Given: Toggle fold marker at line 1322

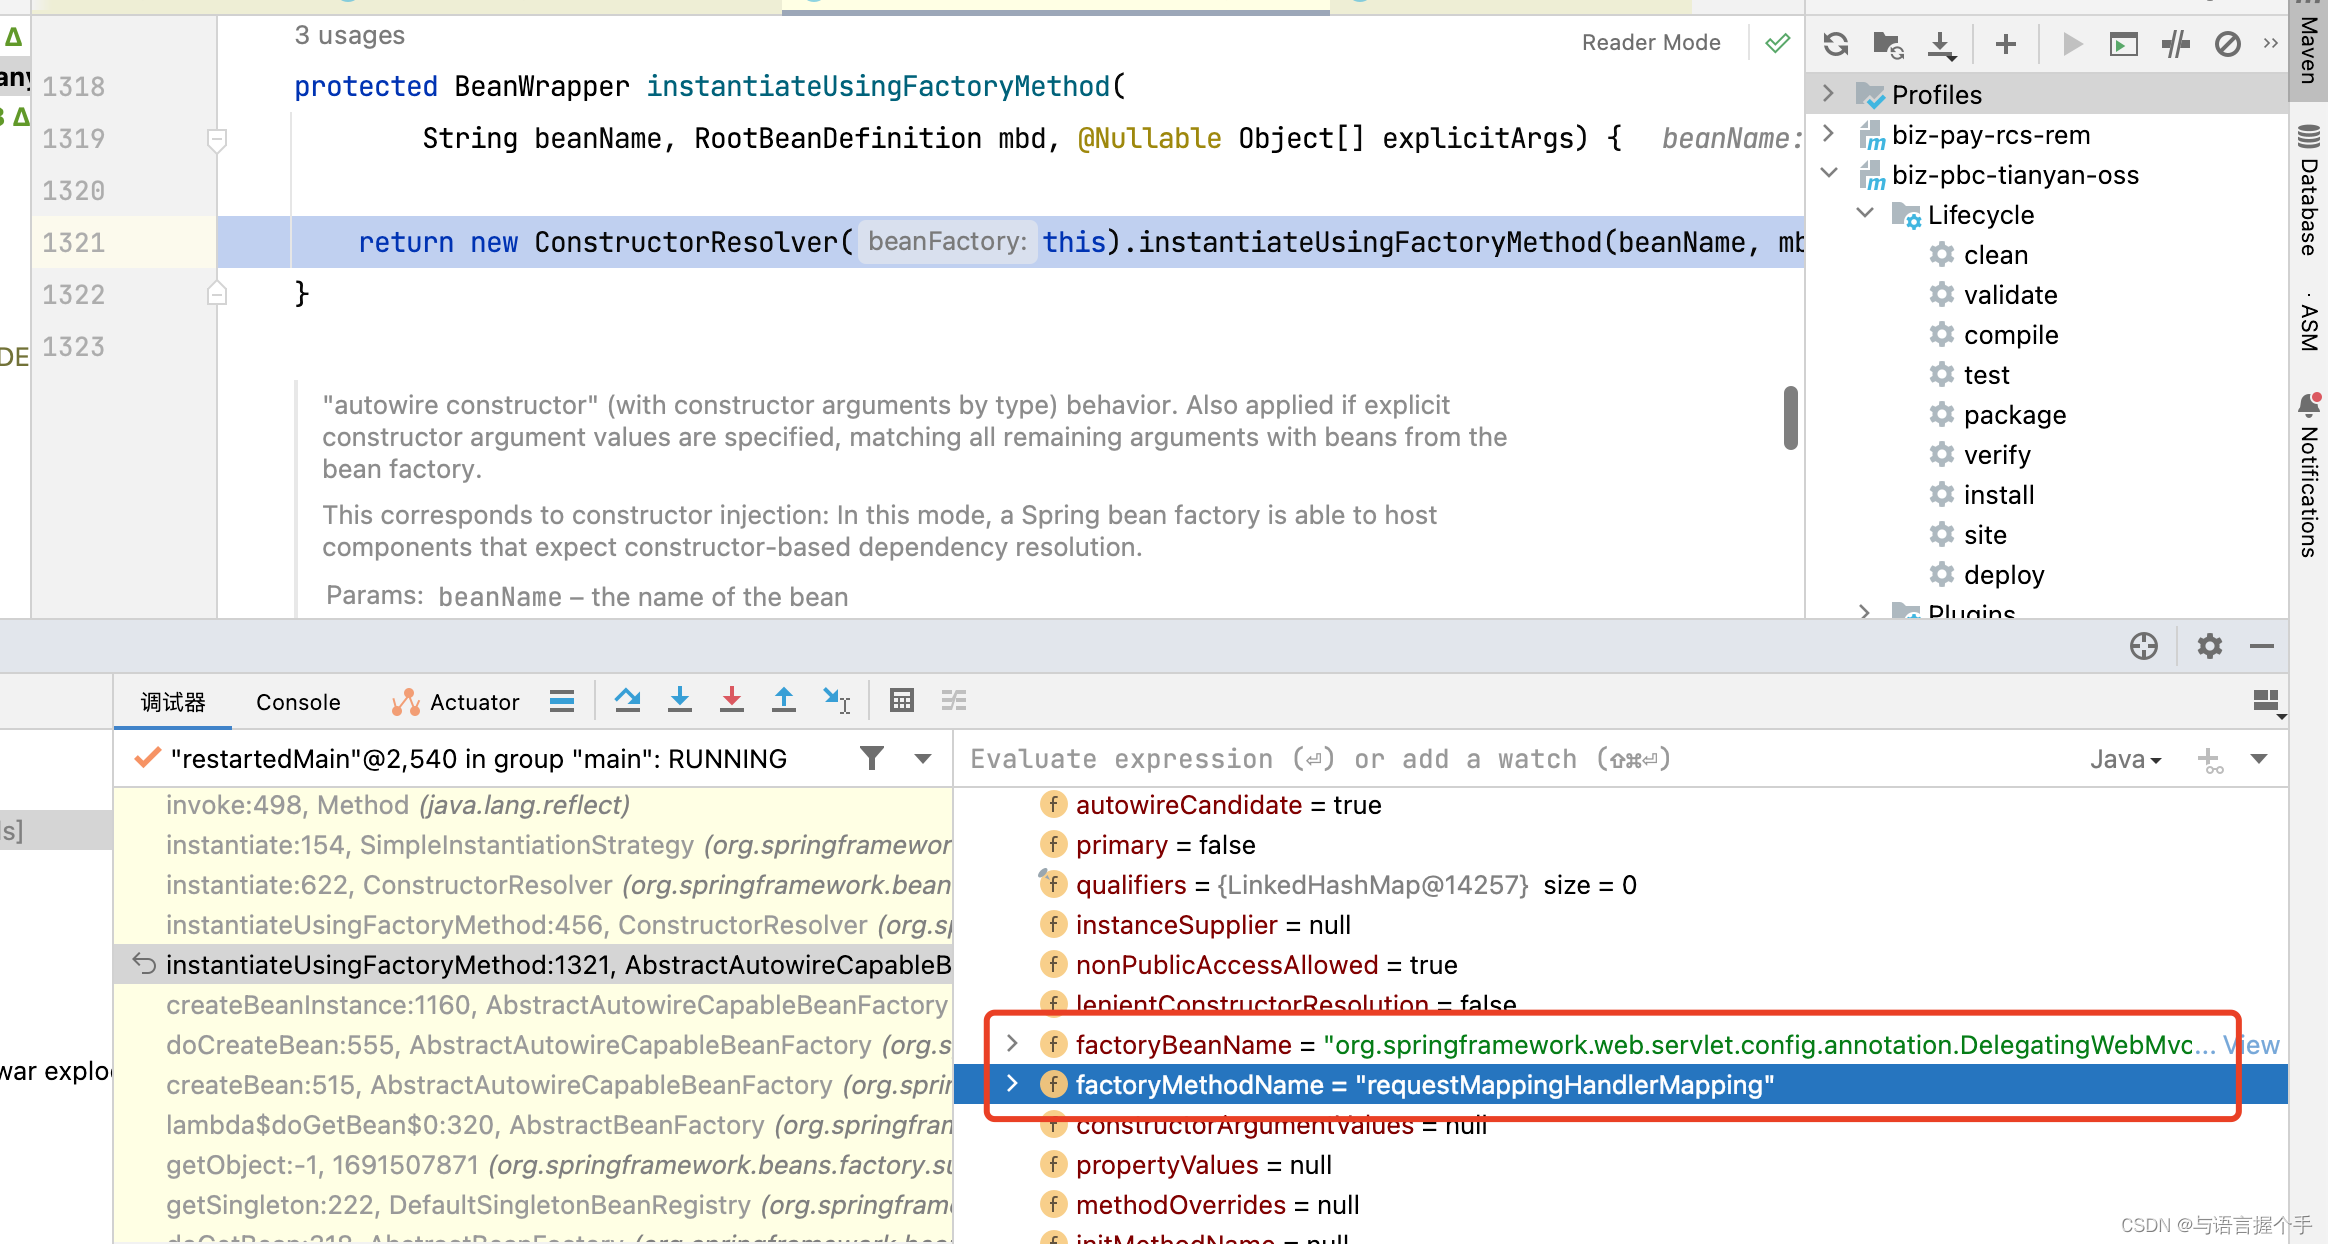Looking at the screenshot, I should coord(216,294).
